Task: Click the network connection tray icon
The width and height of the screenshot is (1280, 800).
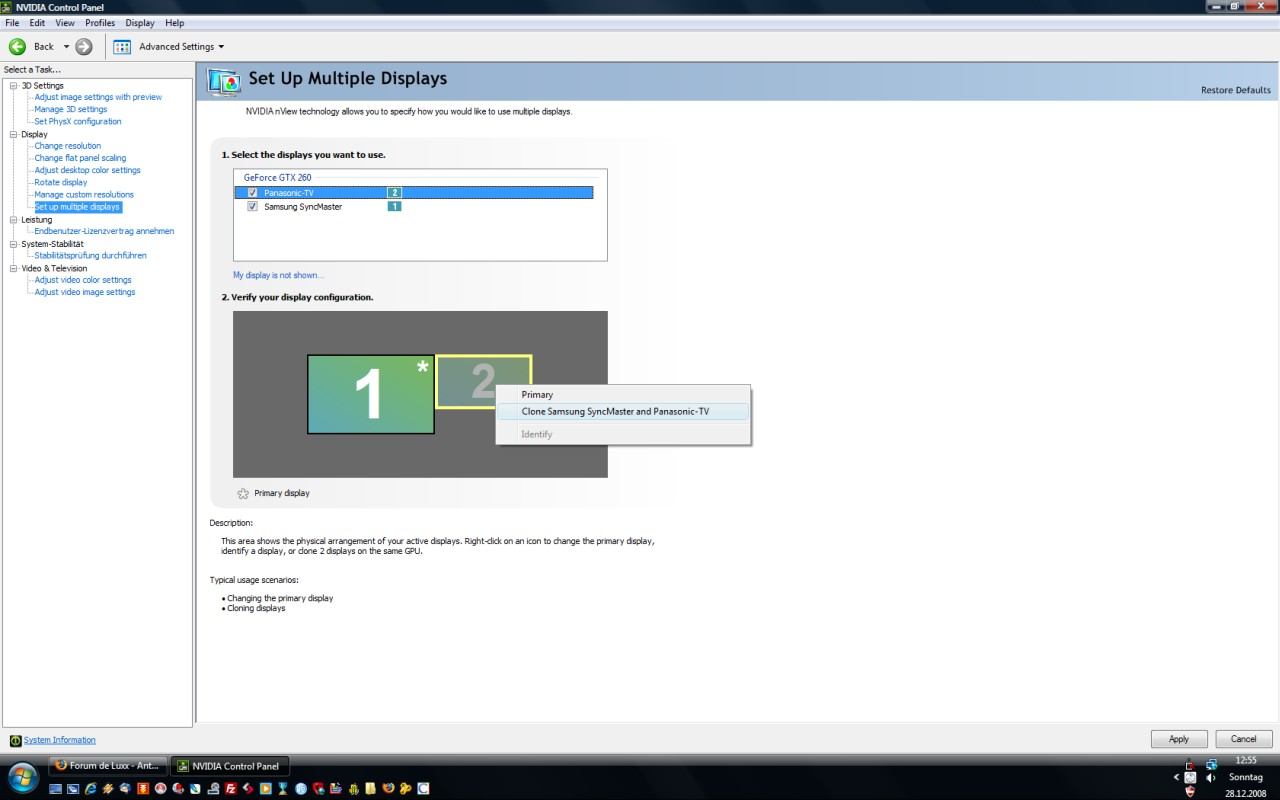Action: click(1211, 764)
